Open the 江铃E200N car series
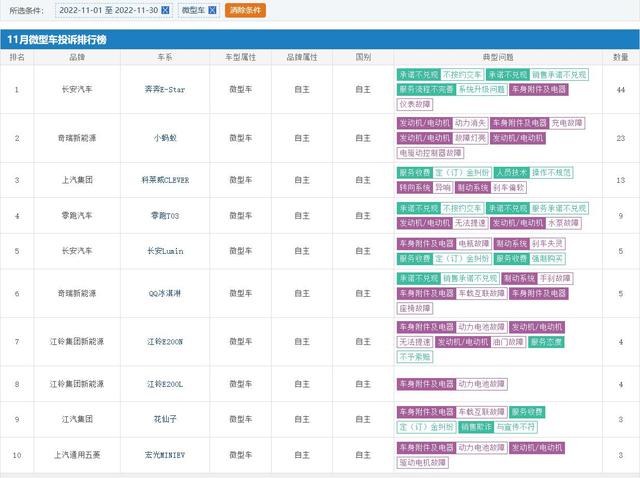Screen dimensions: 640x478 (165, 342)
